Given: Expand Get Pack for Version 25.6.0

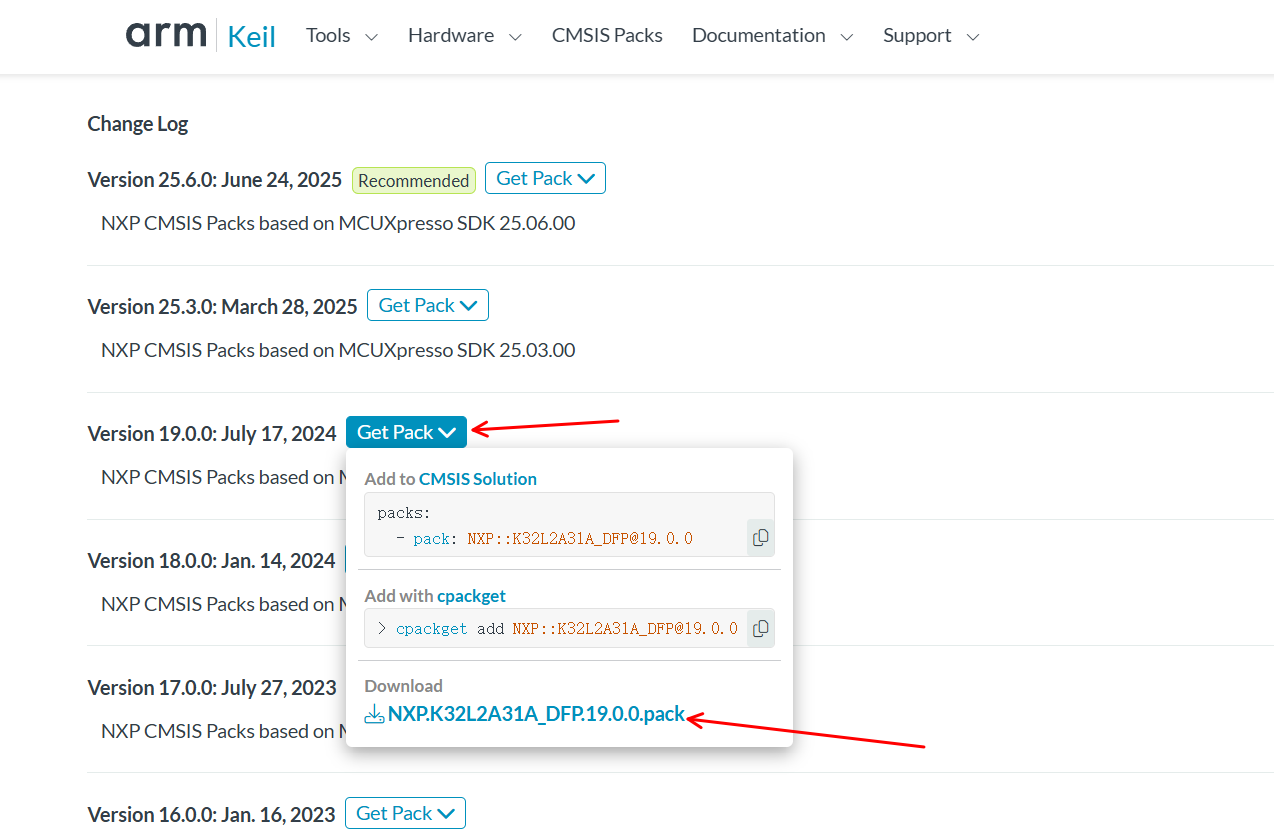Looking at the screenshot, I should click(x=545, y=178).
